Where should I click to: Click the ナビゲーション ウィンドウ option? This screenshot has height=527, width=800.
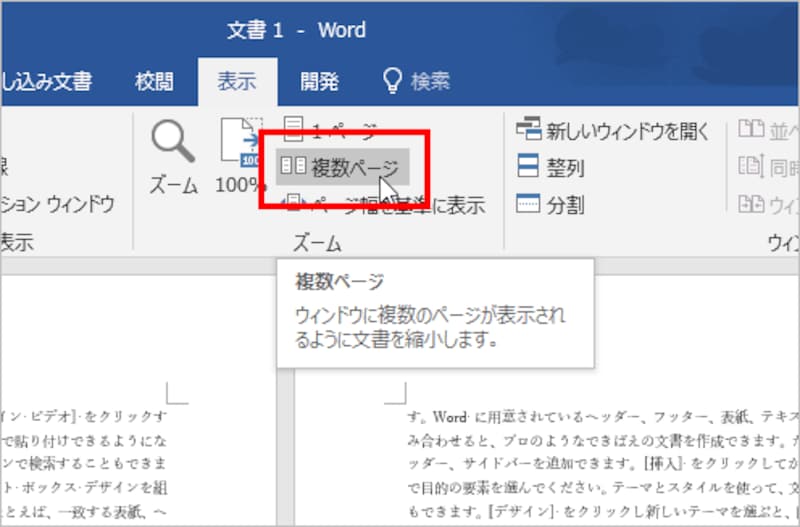(x=57, y=204)
